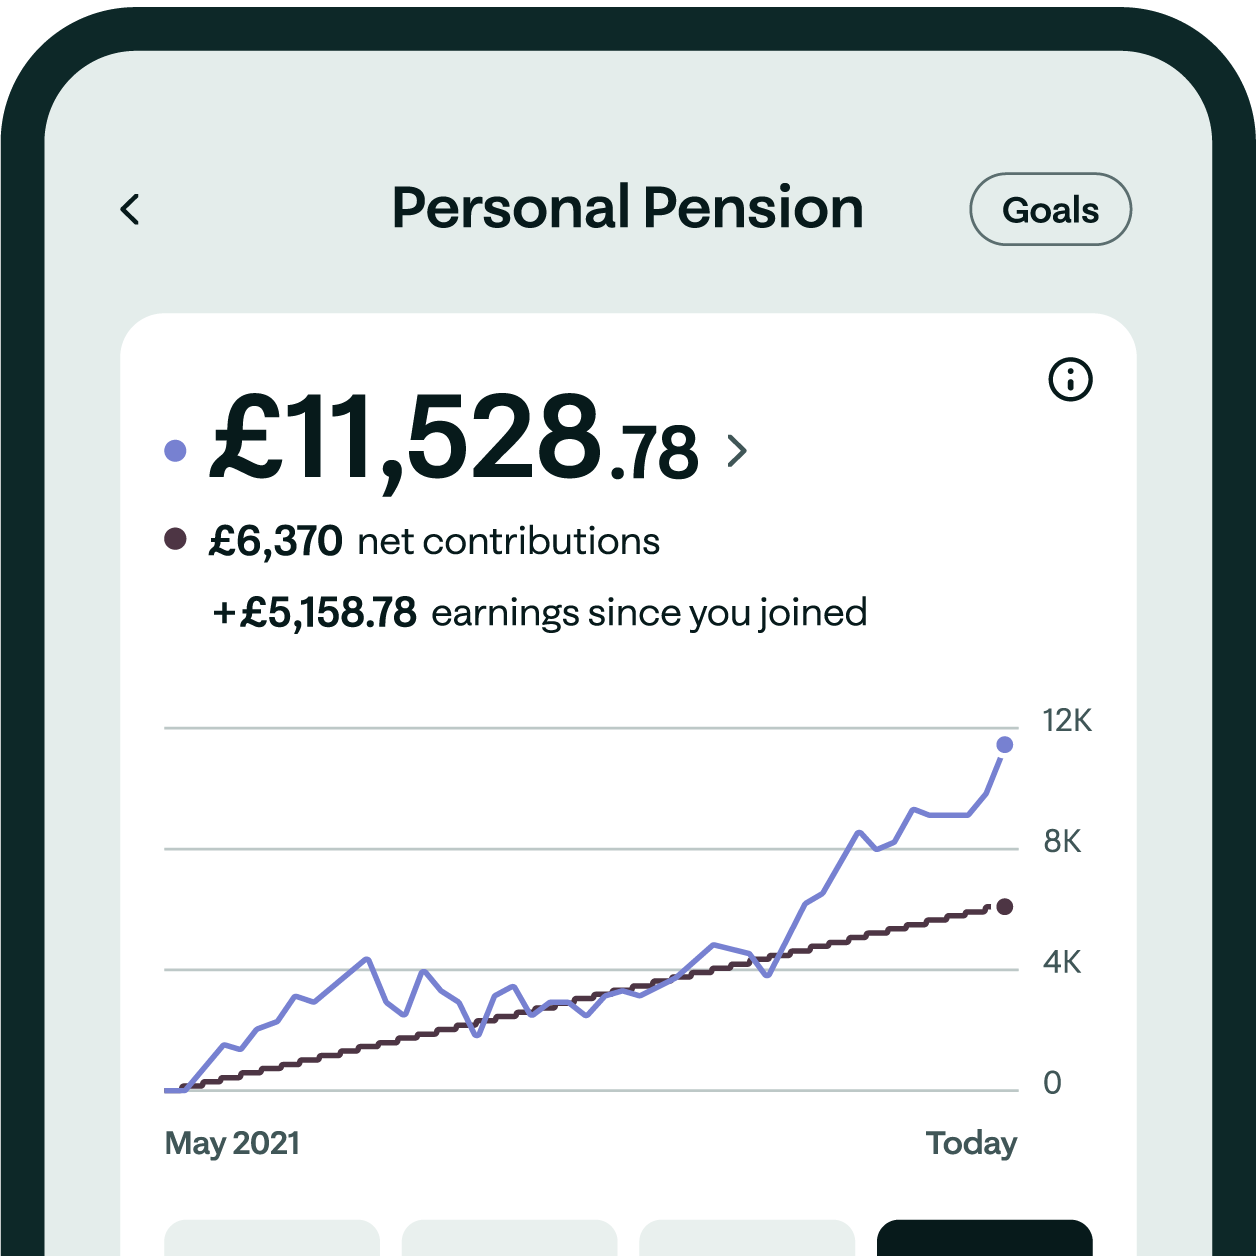Click the Today label under the chart
This screenshot has height=1256, width=1256.
971,1143
